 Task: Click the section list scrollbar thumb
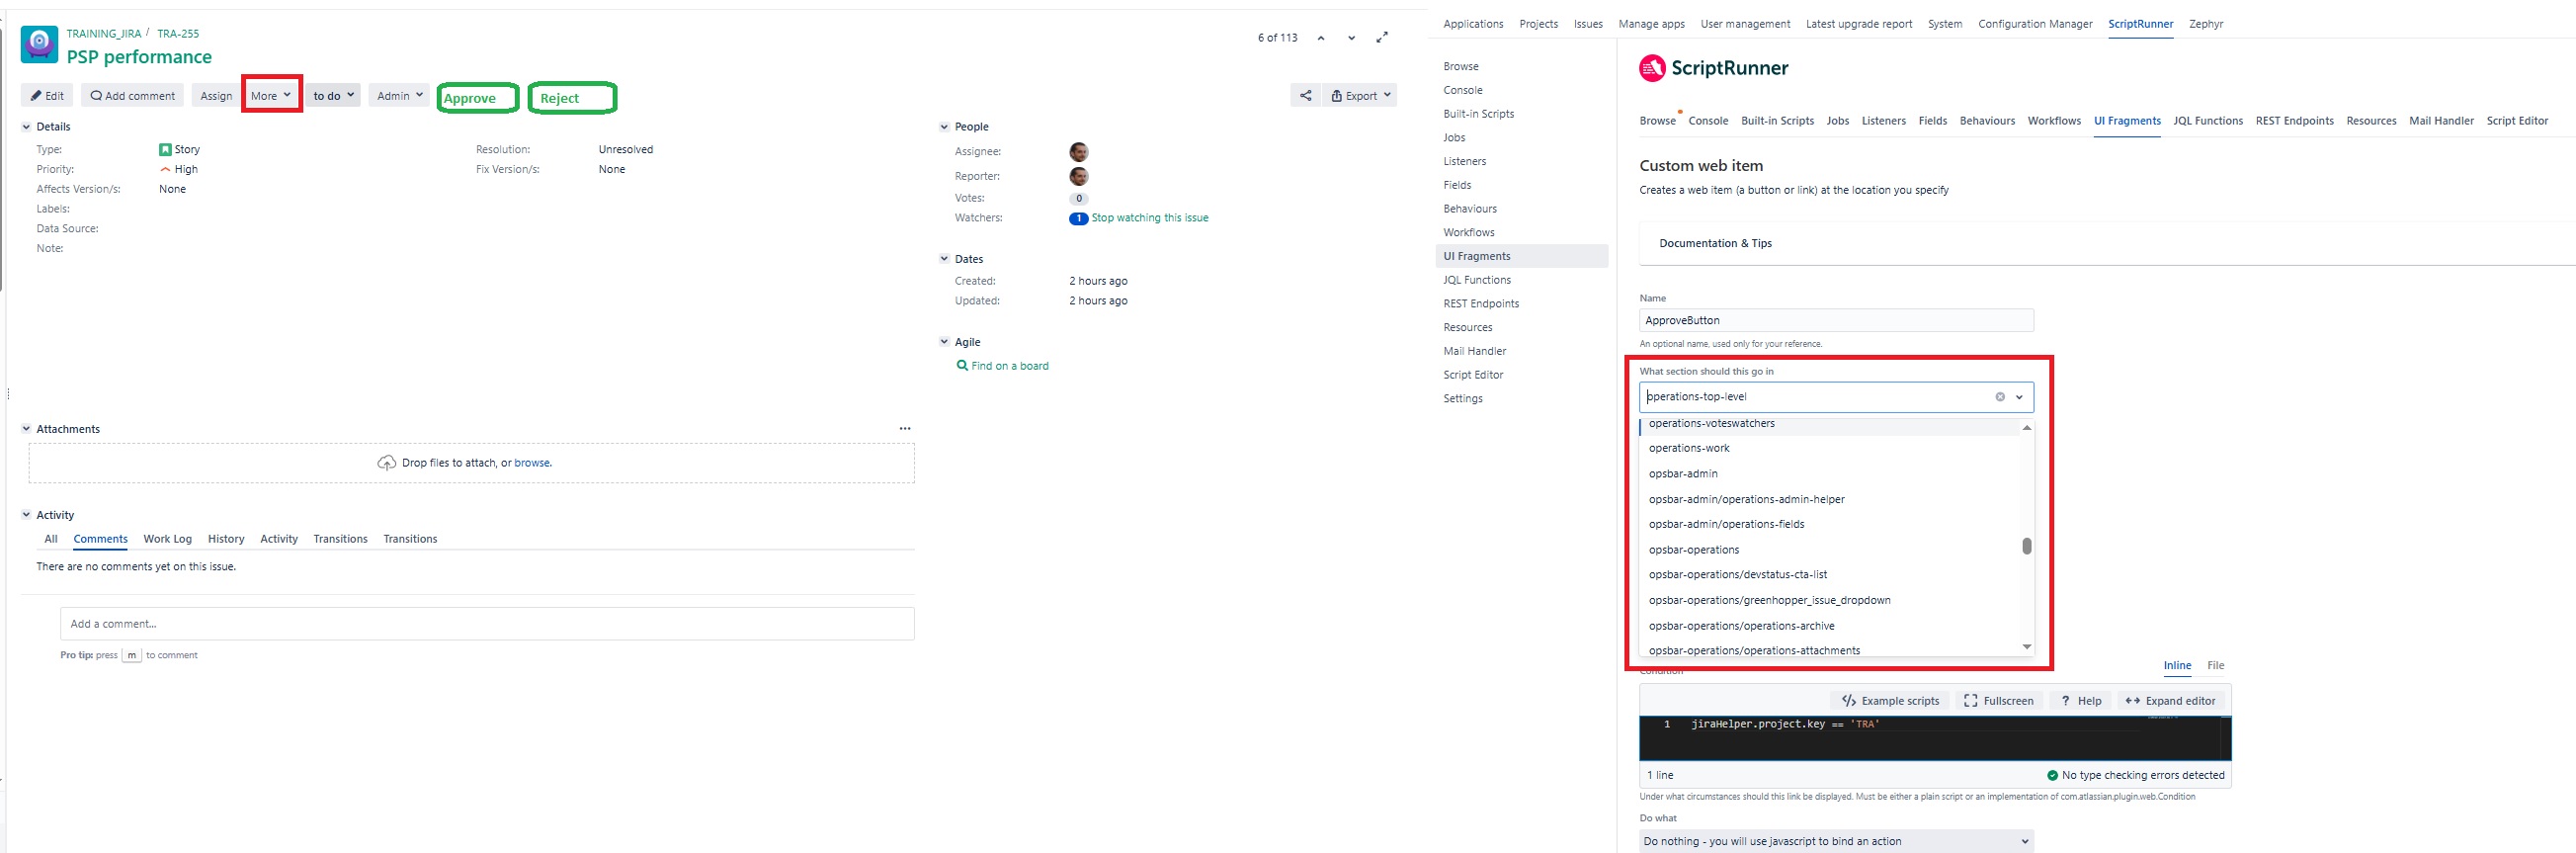pyautogui.click(x=2027, y=546)
